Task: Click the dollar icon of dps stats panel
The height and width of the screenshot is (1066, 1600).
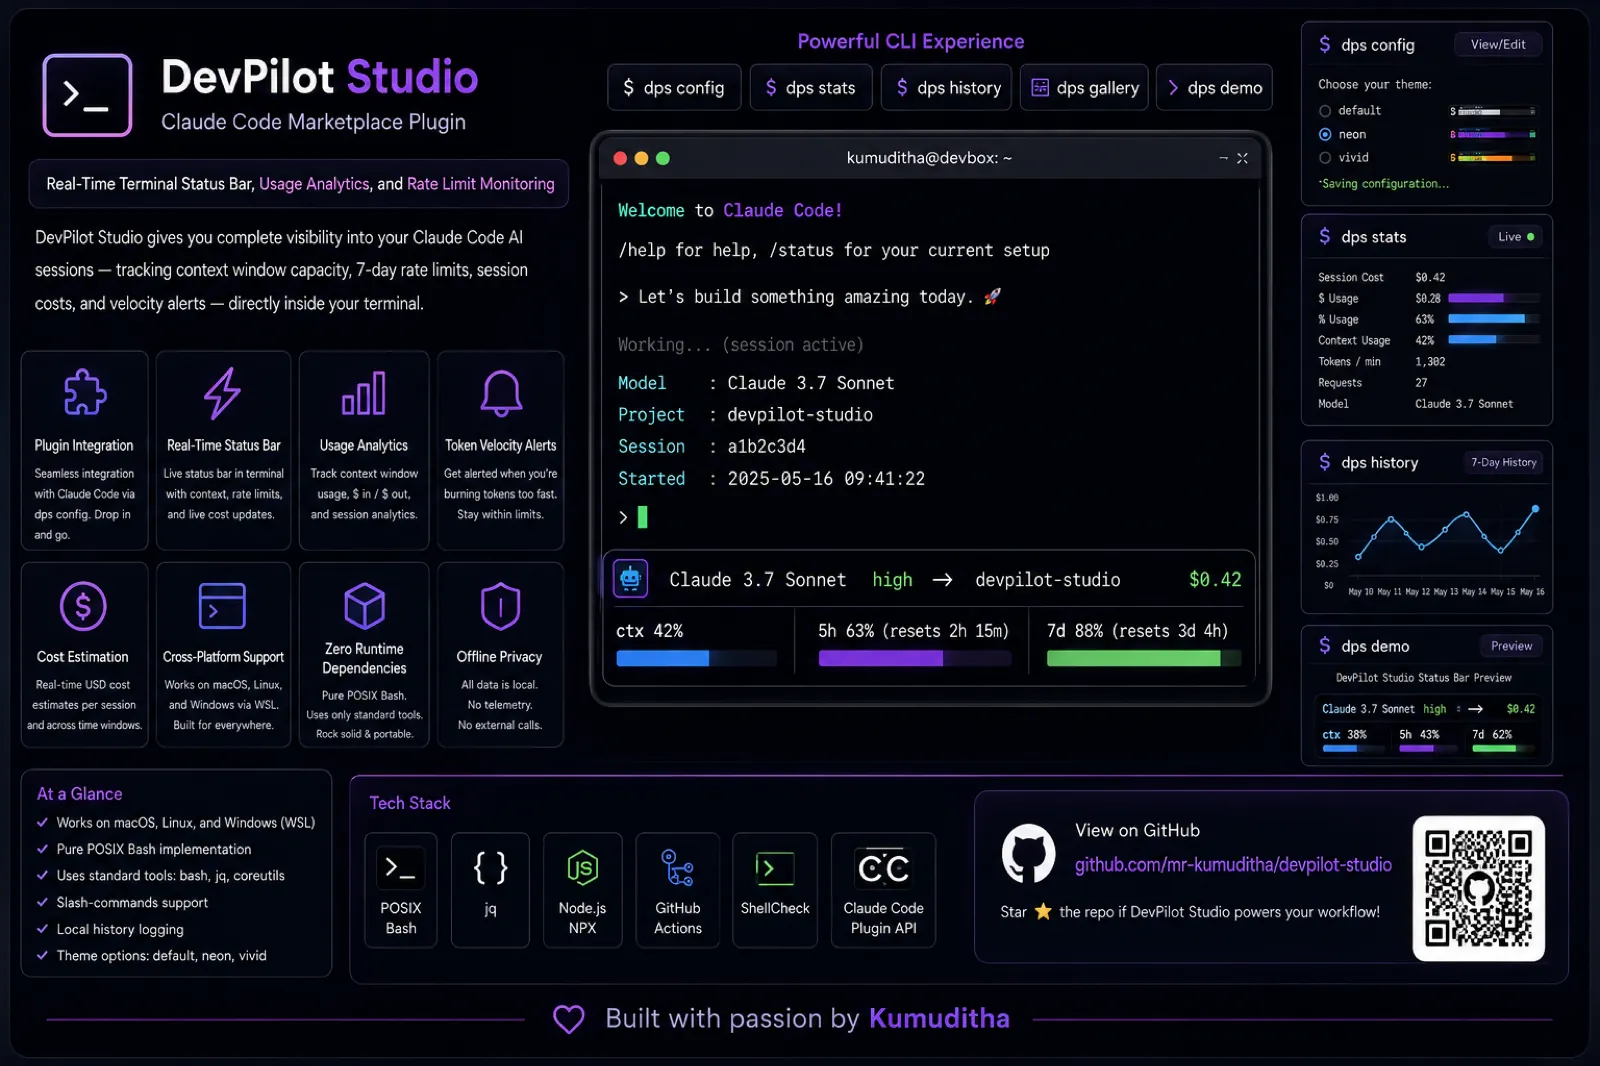Action: [1325, 236]
